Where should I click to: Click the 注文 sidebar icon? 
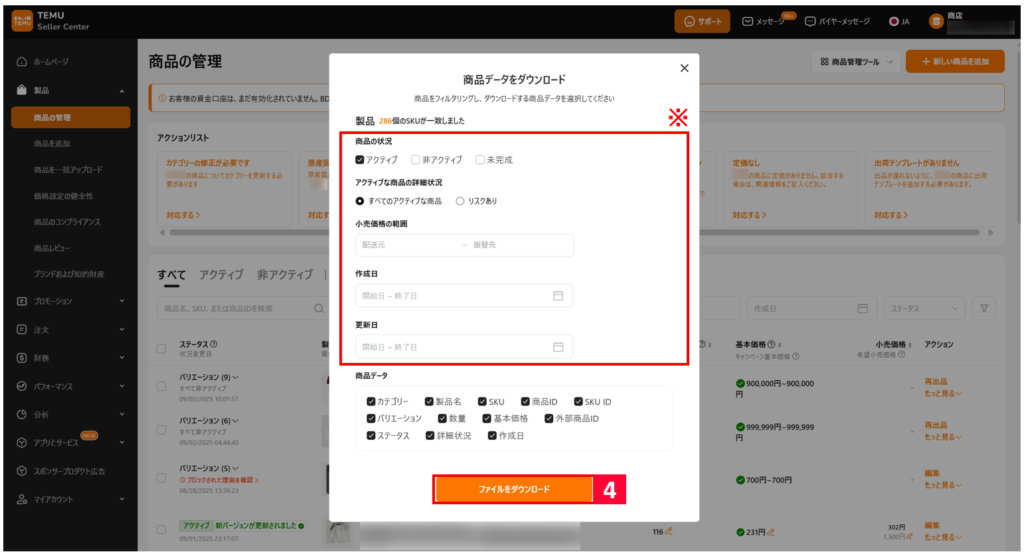(x=22, y=329)
